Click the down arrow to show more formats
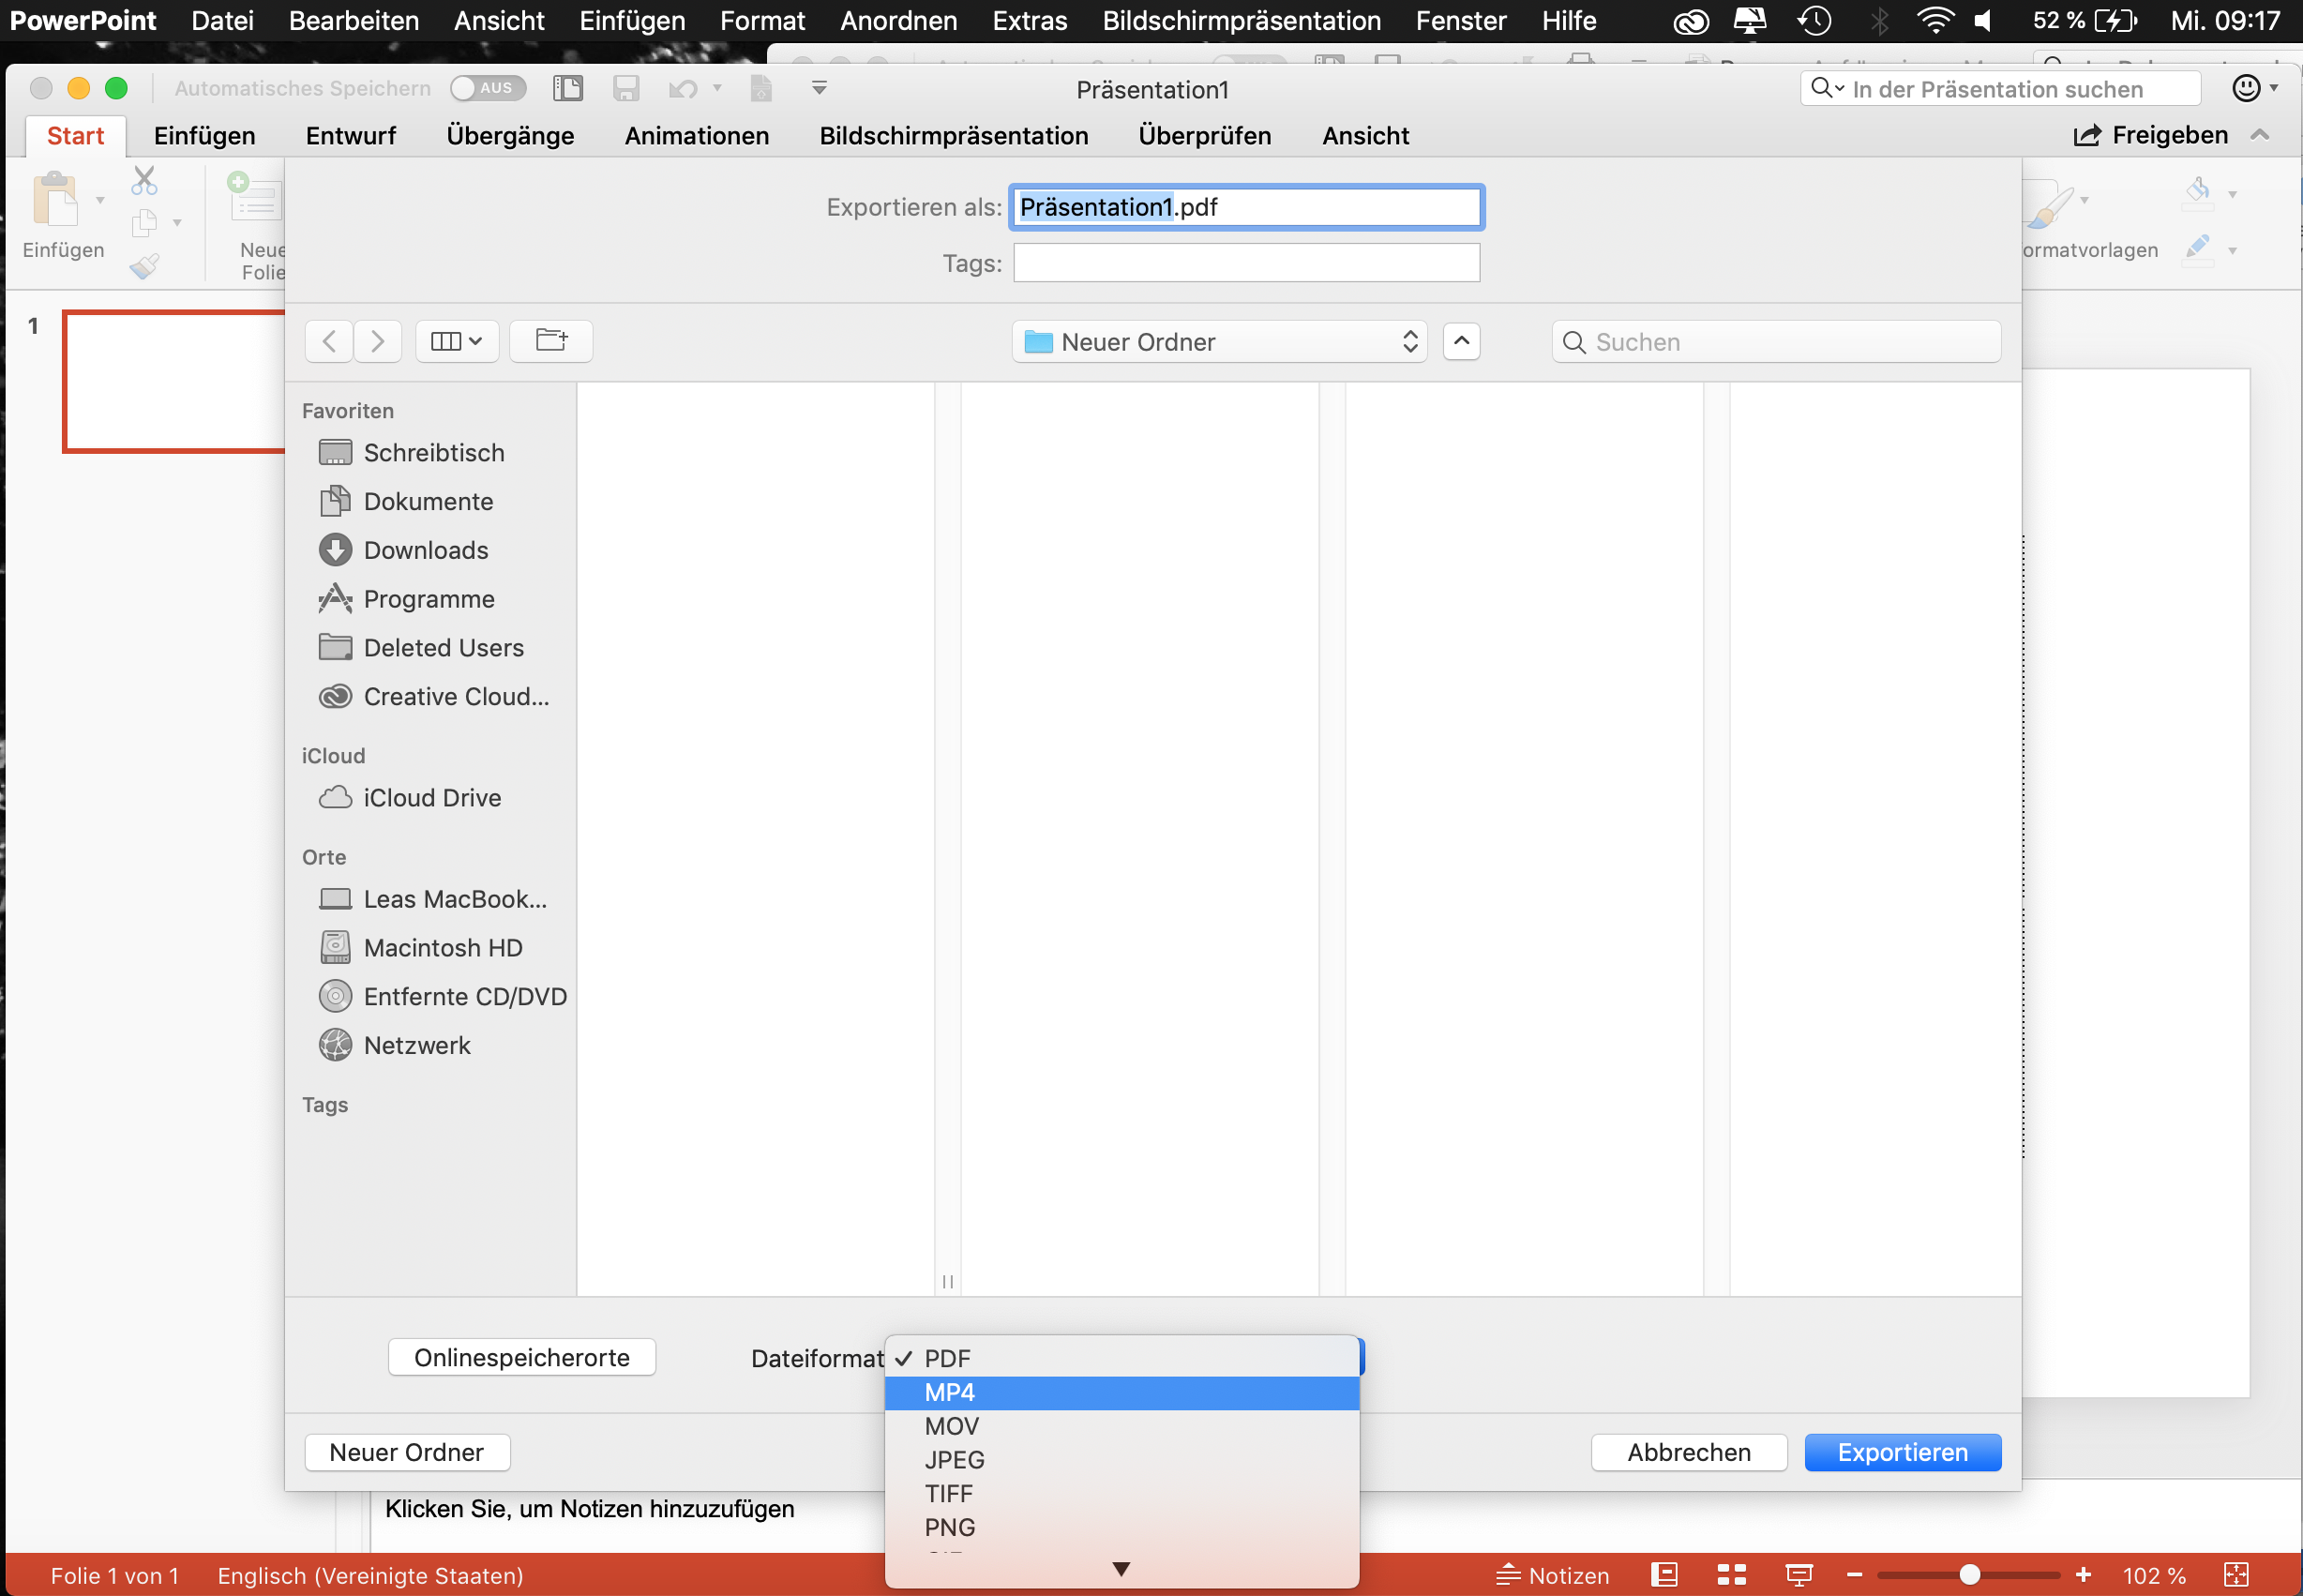 (1121, 1570)
